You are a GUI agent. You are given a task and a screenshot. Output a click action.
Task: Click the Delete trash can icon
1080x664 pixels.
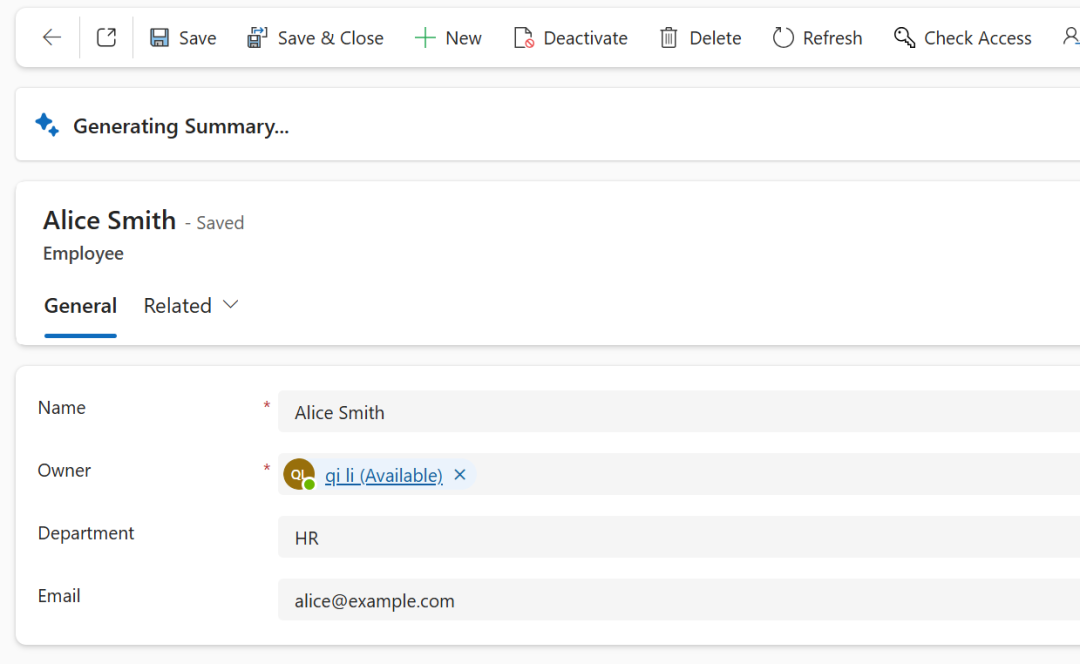click(669, 38)
